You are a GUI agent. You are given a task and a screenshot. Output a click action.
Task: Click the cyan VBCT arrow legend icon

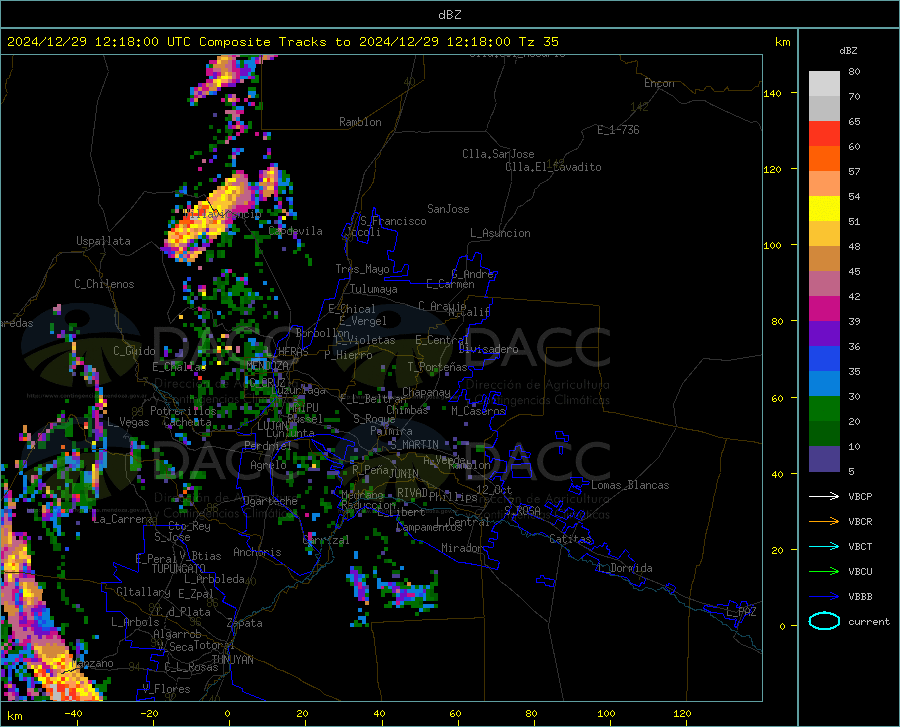pyautogui.click(x=824, y=546)
